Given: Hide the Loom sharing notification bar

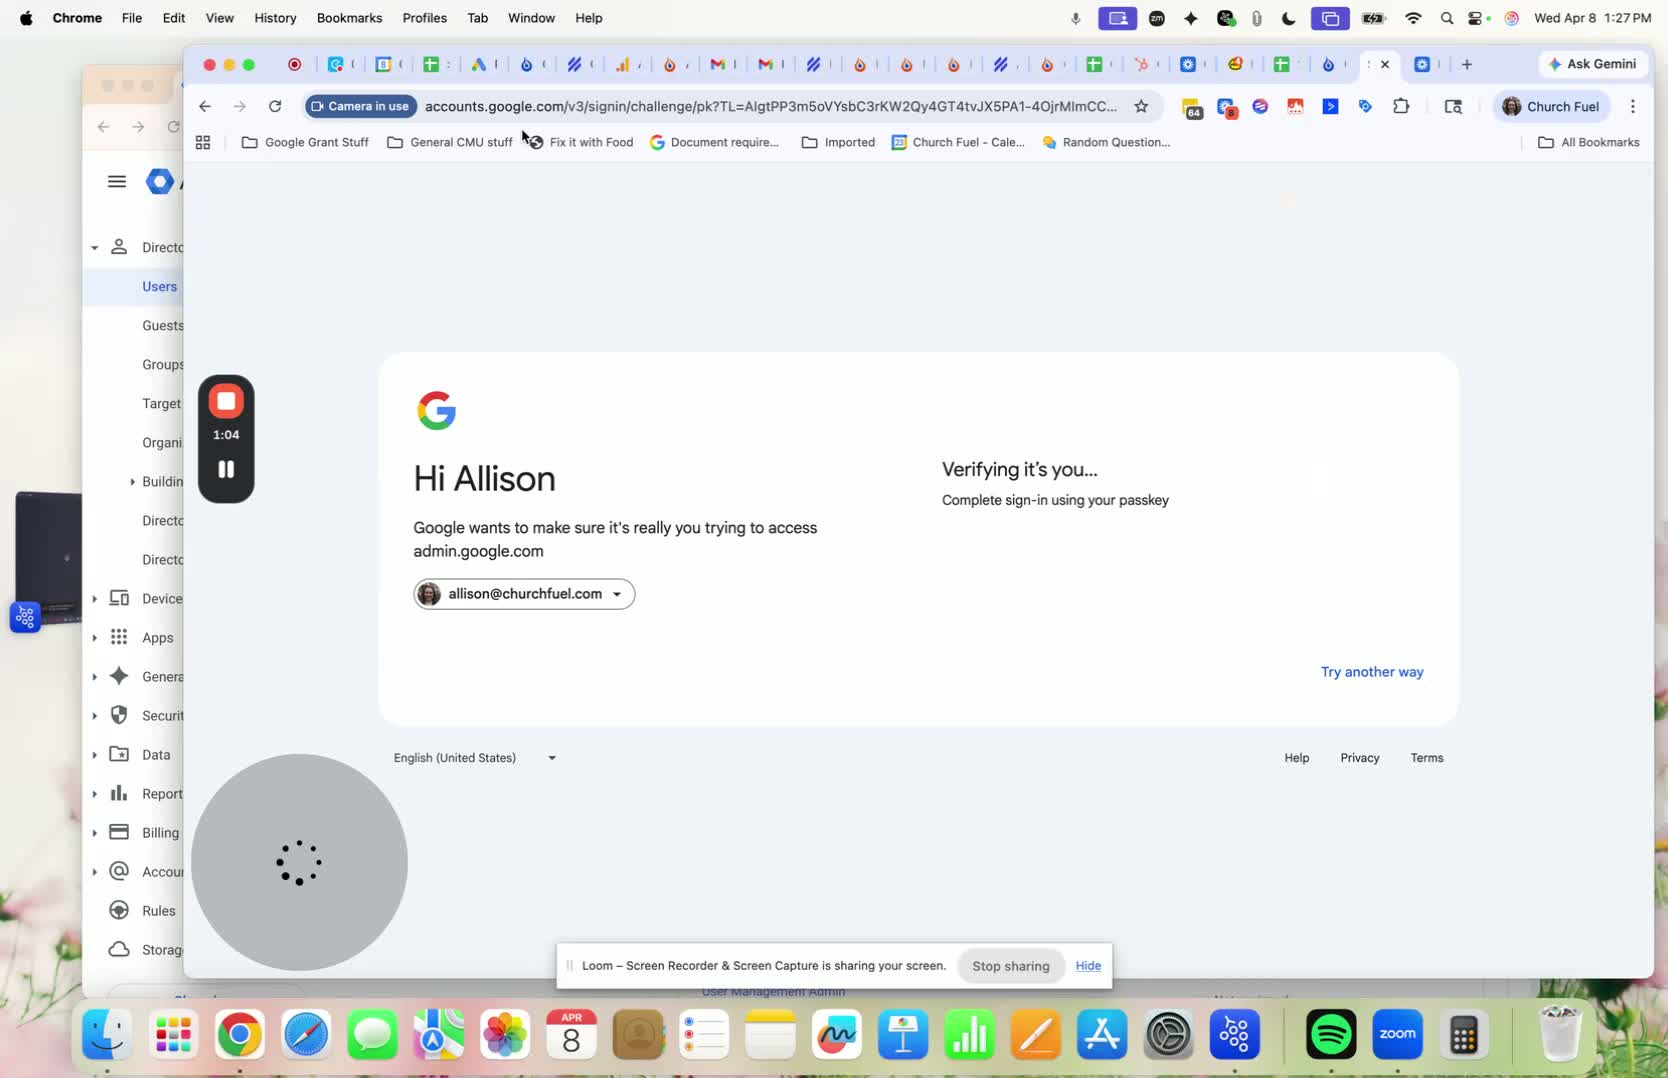Looking at the screenshot, I should tap(1088, 966).
